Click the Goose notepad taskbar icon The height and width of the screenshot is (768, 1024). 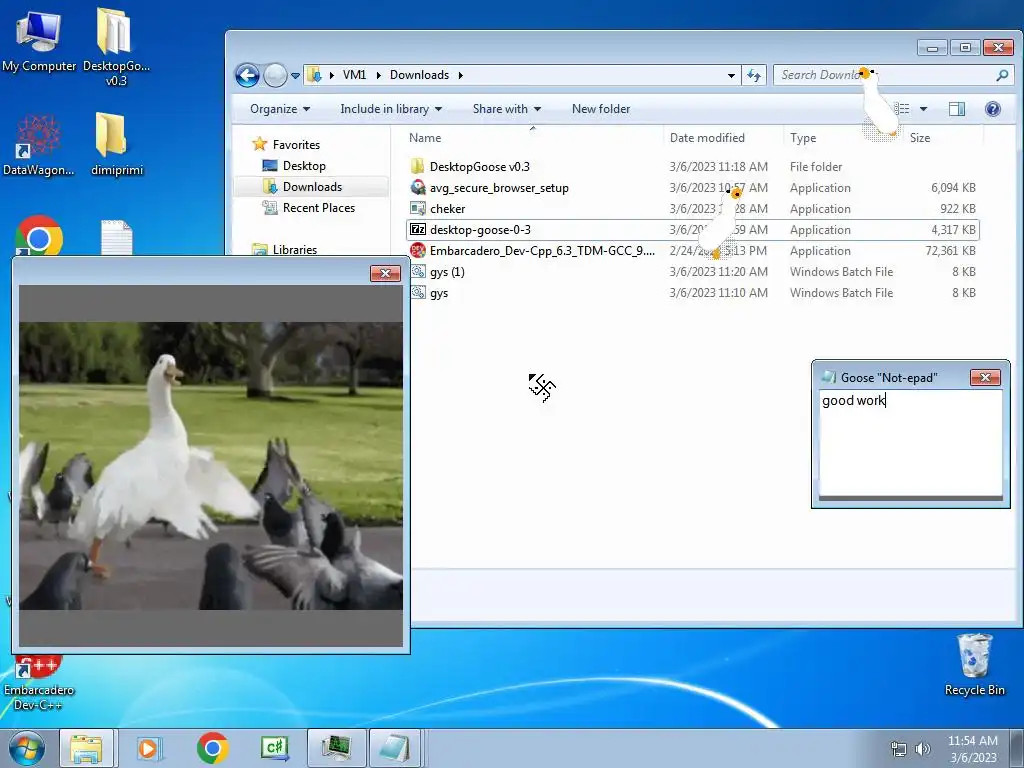(395, 748)
